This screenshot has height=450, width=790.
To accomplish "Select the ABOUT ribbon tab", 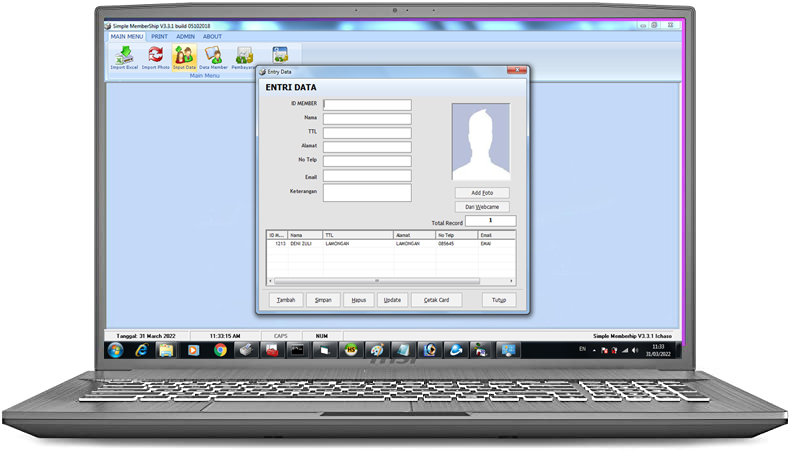I will coord(212,36).
